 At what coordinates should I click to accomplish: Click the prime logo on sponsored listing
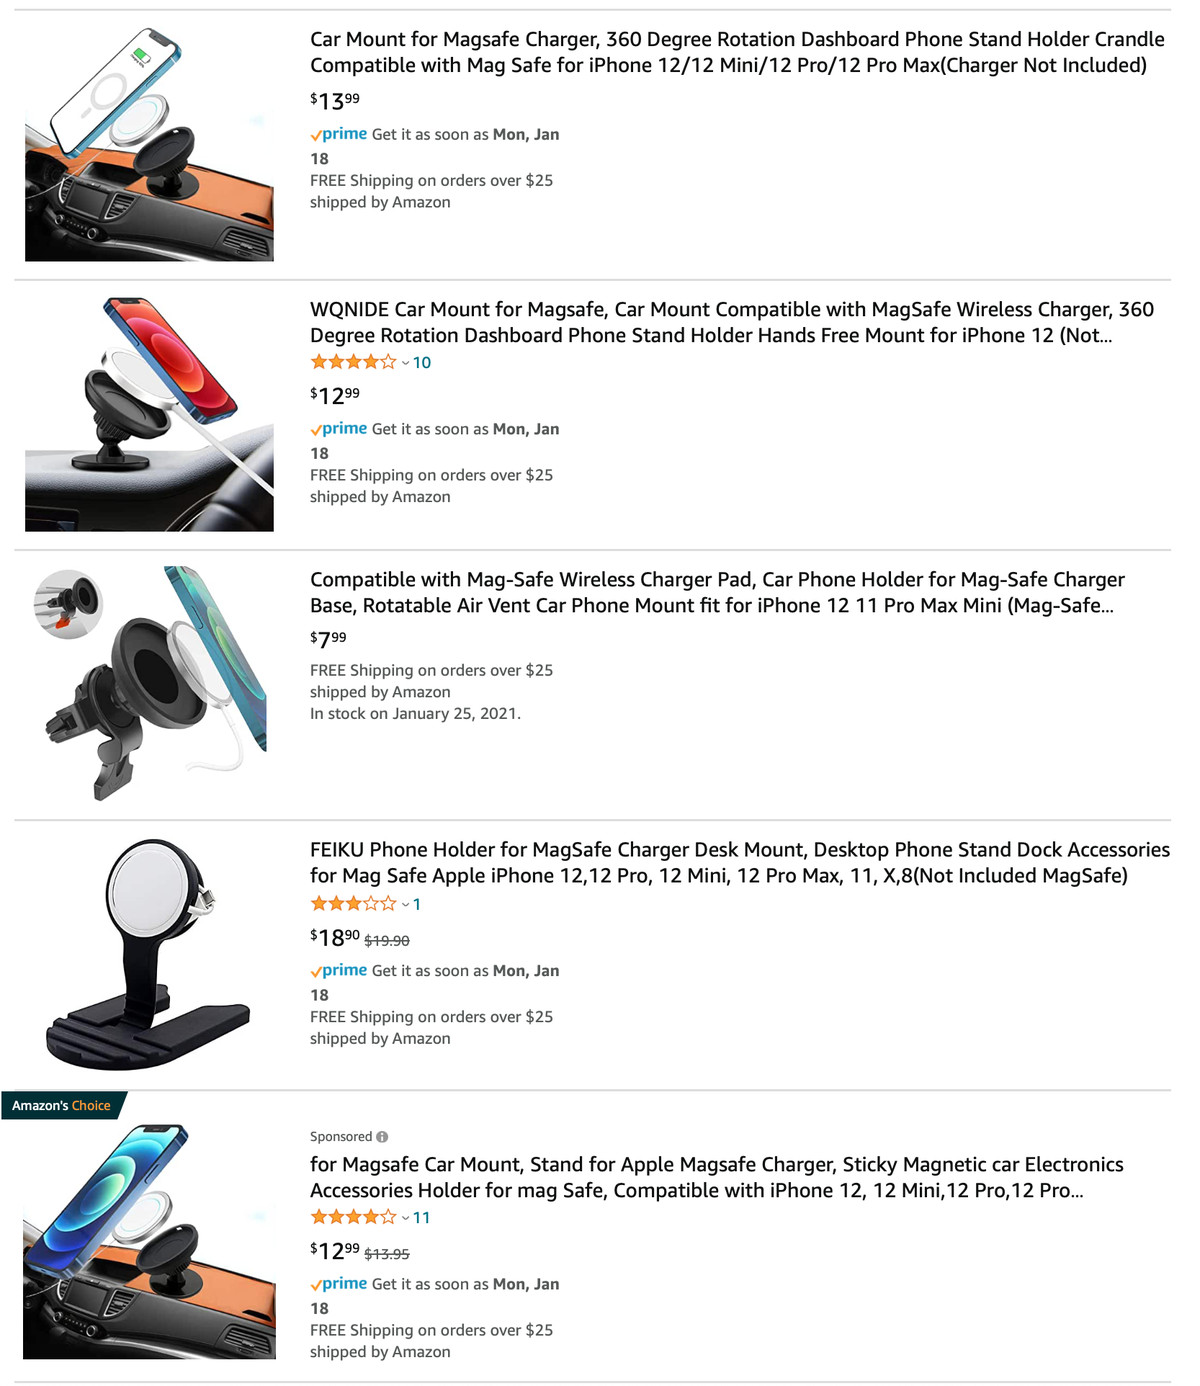pos(339,1284)
